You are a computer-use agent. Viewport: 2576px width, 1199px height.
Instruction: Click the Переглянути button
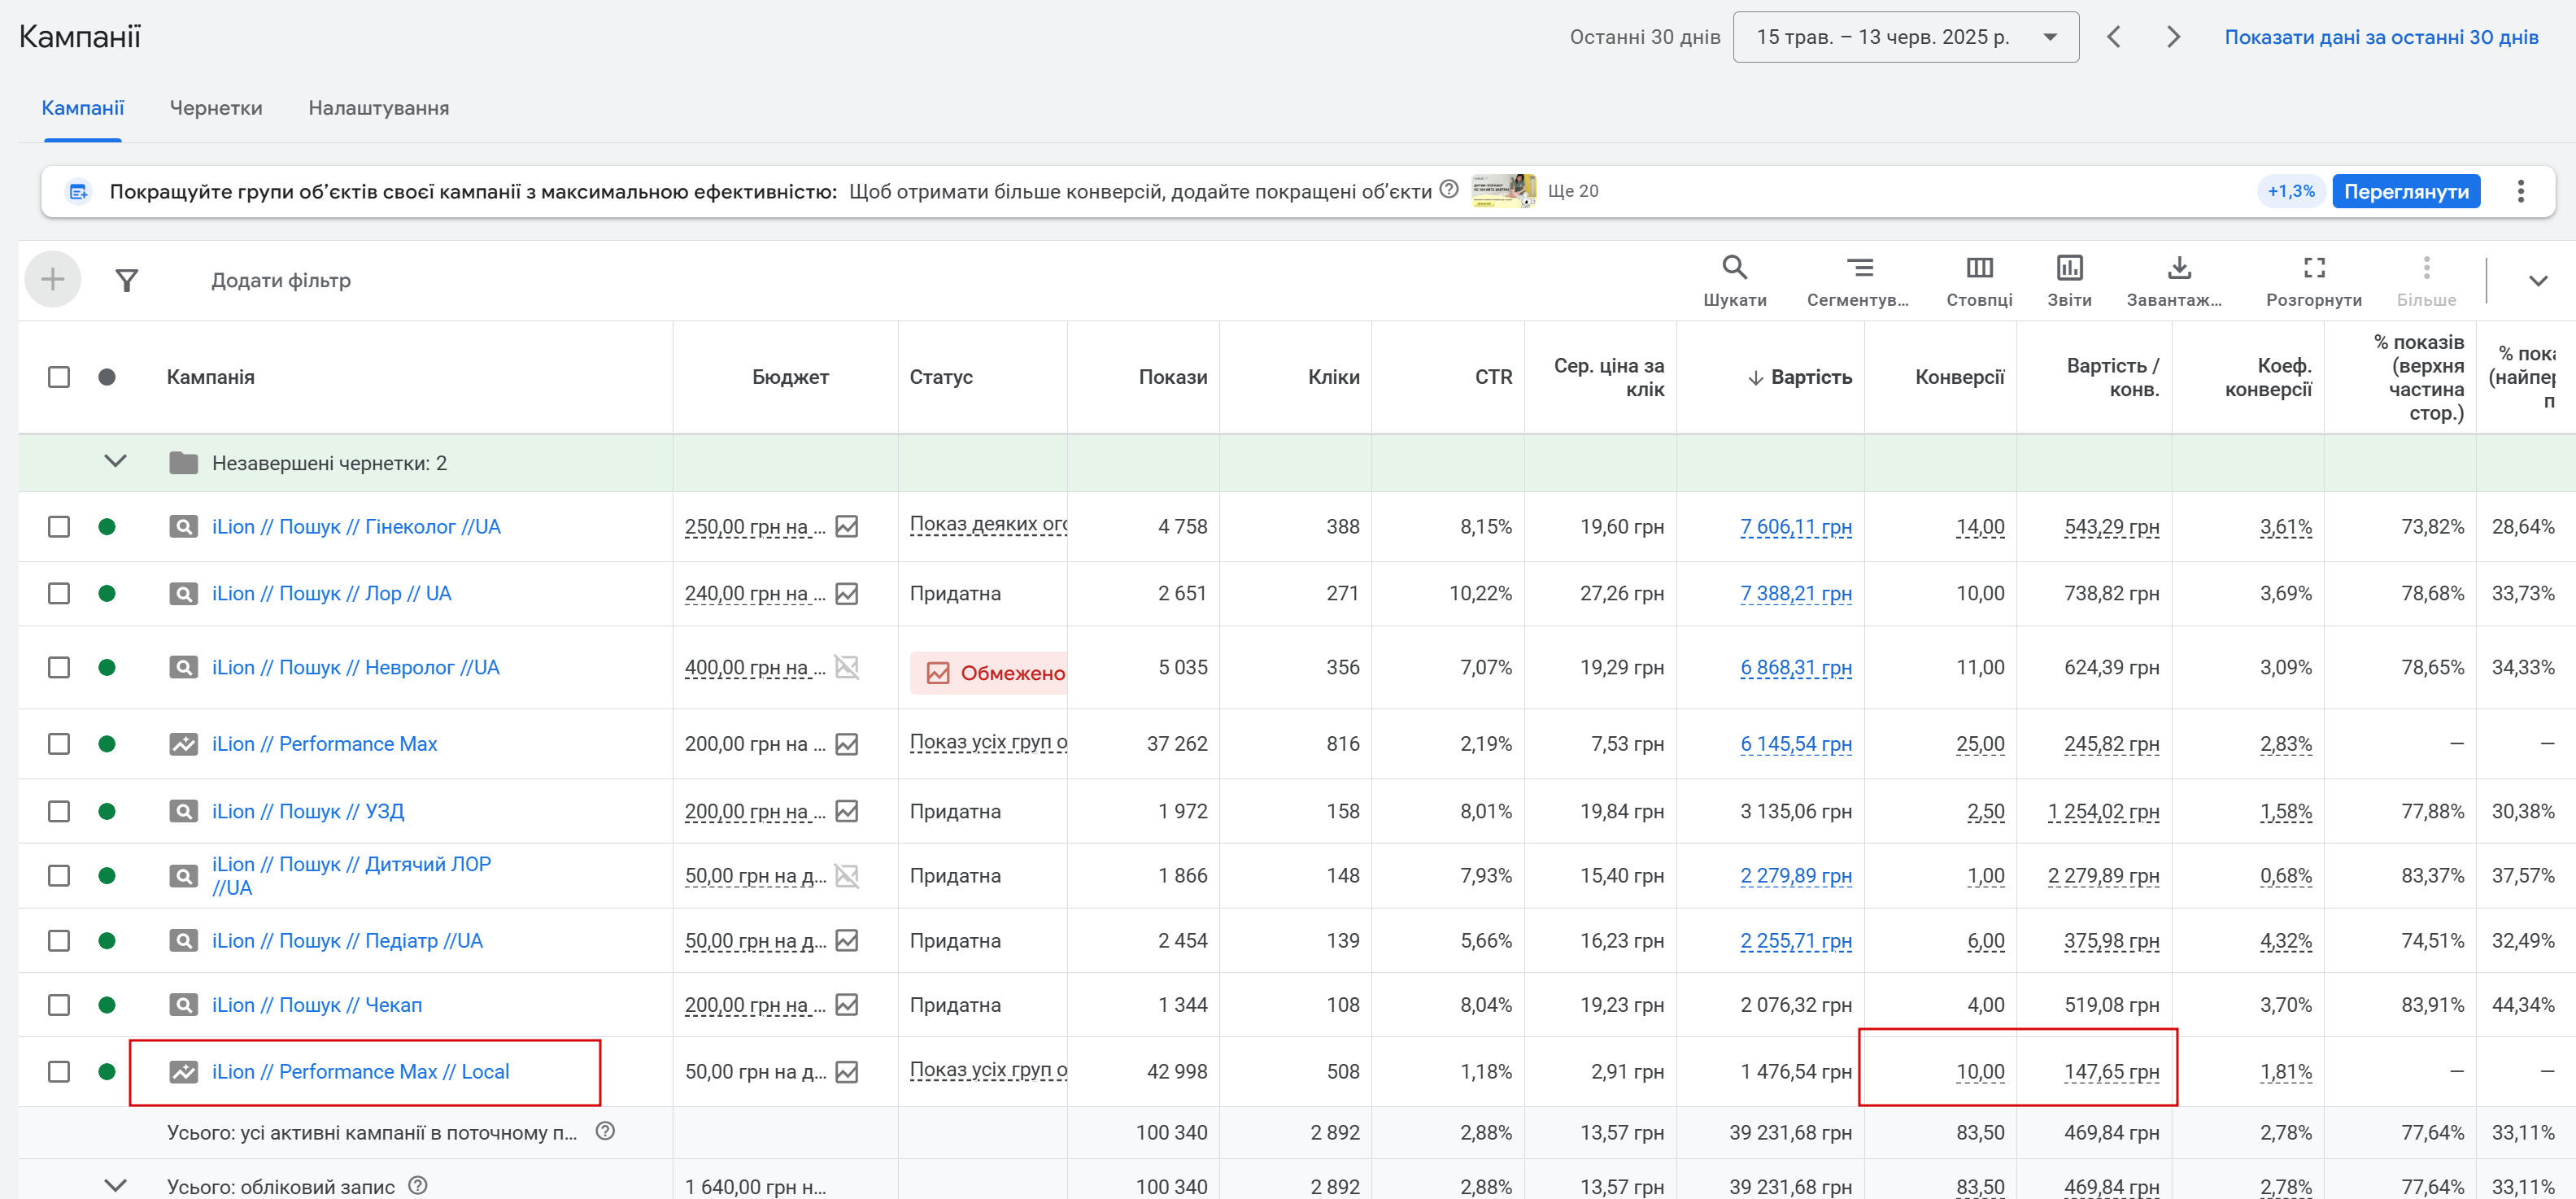pos(2405,191)
